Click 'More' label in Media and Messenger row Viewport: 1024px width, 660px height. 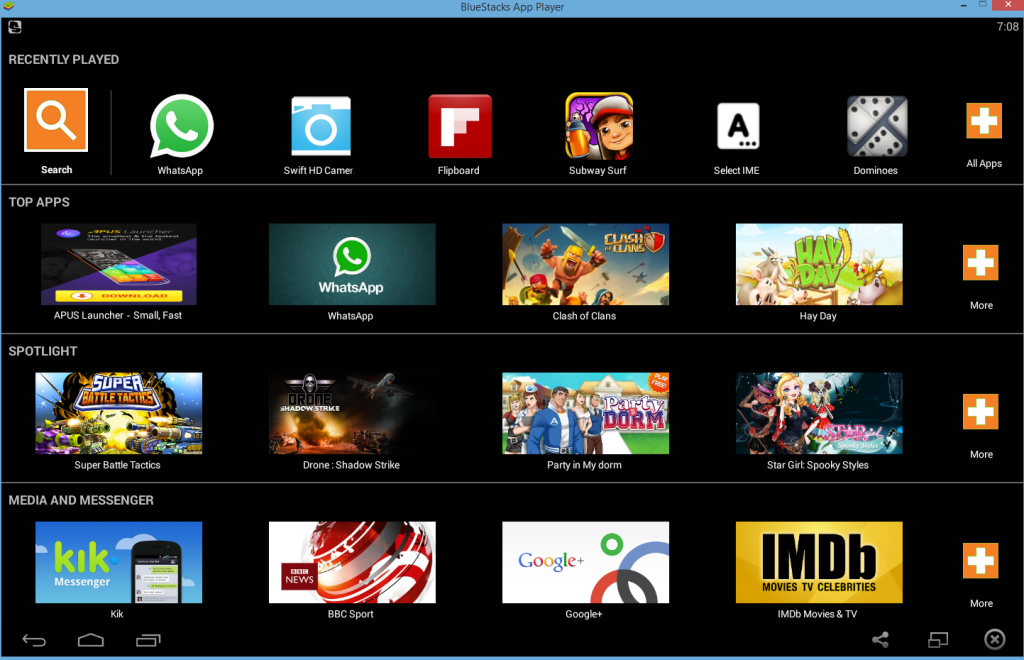pyautogui.click(x=981, y=603)
